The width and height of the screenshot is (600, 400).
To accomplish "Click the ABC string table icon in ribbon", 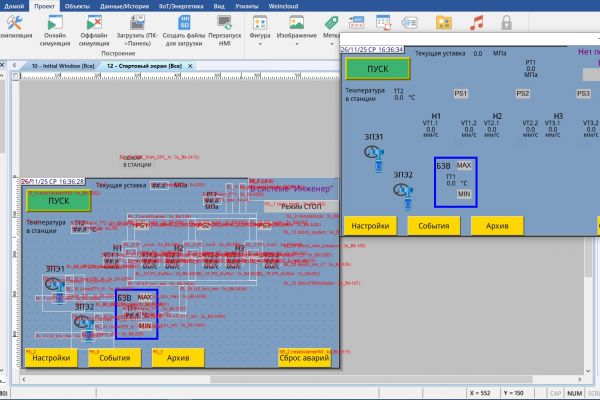I will 357,23.
